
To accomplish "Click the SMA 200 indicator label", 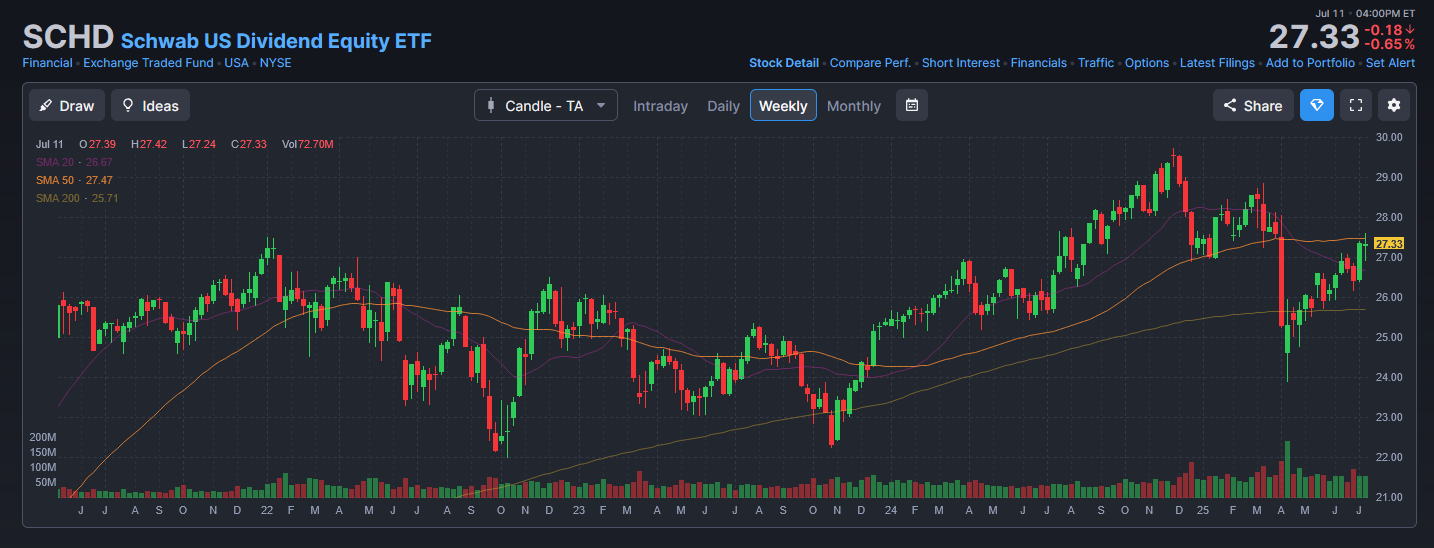I will (76, 198).
